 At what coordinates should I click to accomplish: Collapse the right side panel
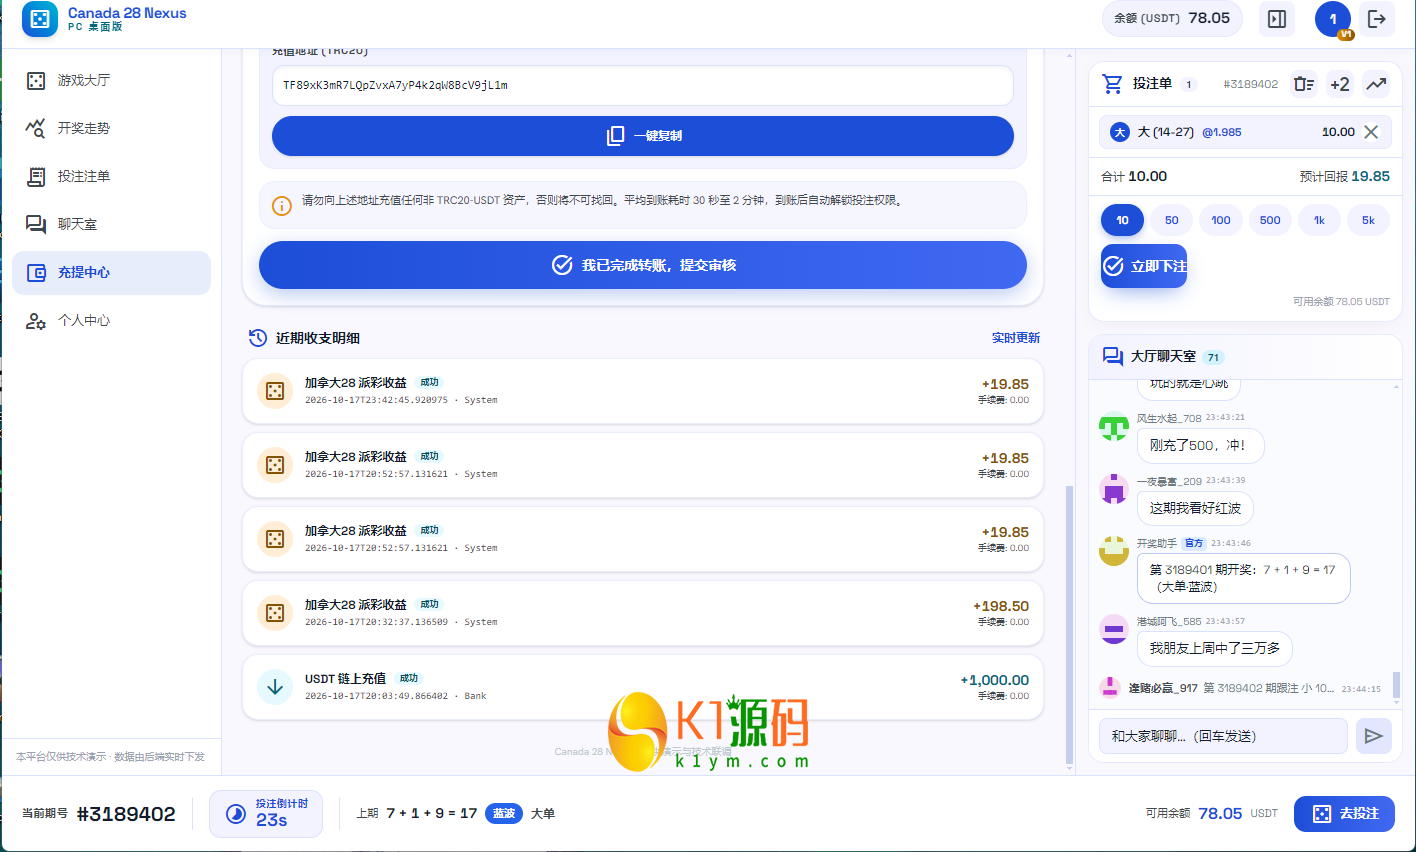point(1277,19)
